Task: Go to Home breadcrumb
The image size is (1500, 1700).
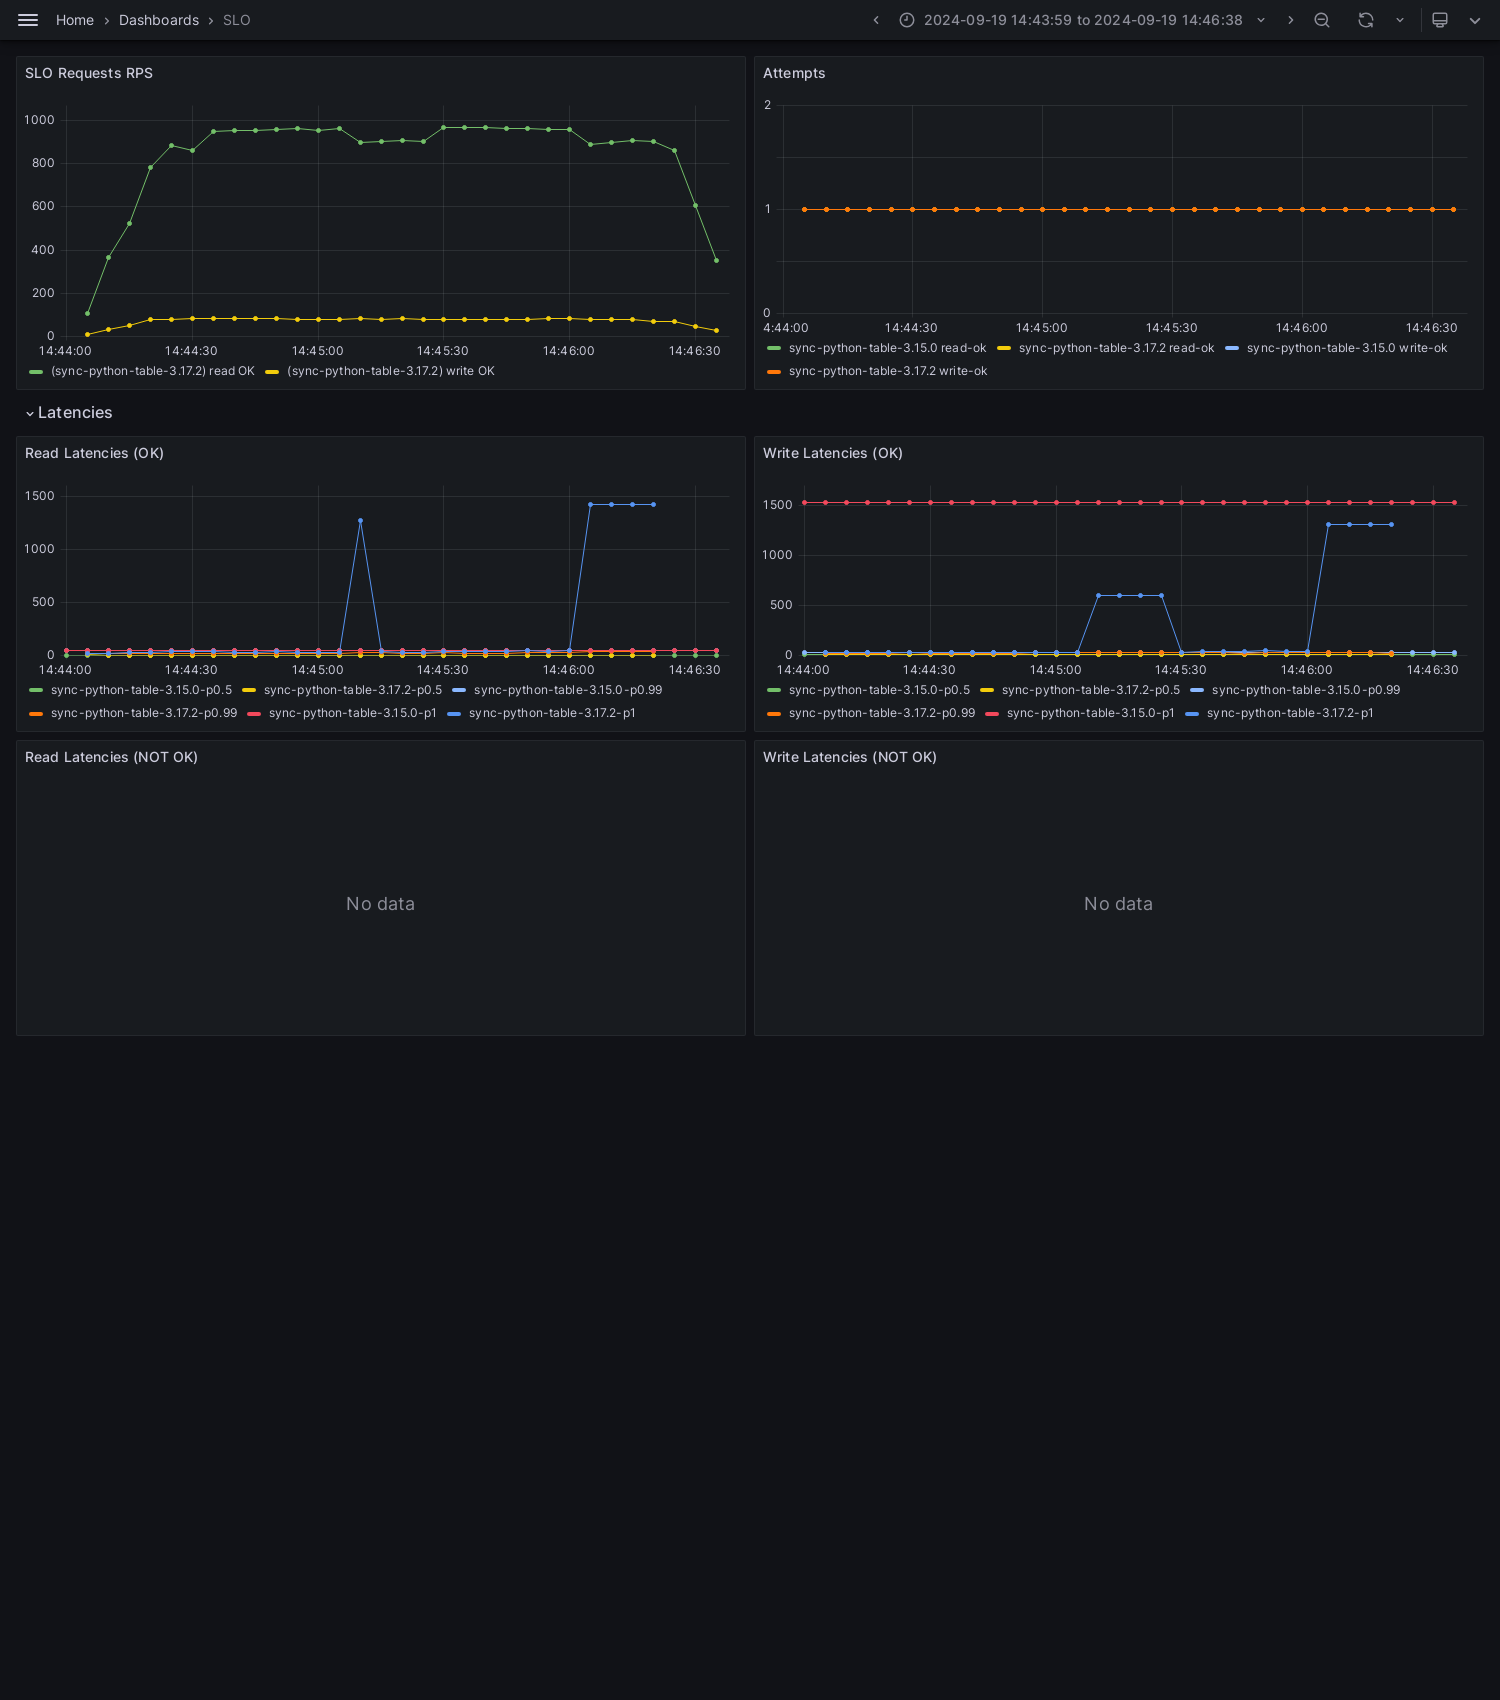Action: pyautogui.click(x=75, y=20)
